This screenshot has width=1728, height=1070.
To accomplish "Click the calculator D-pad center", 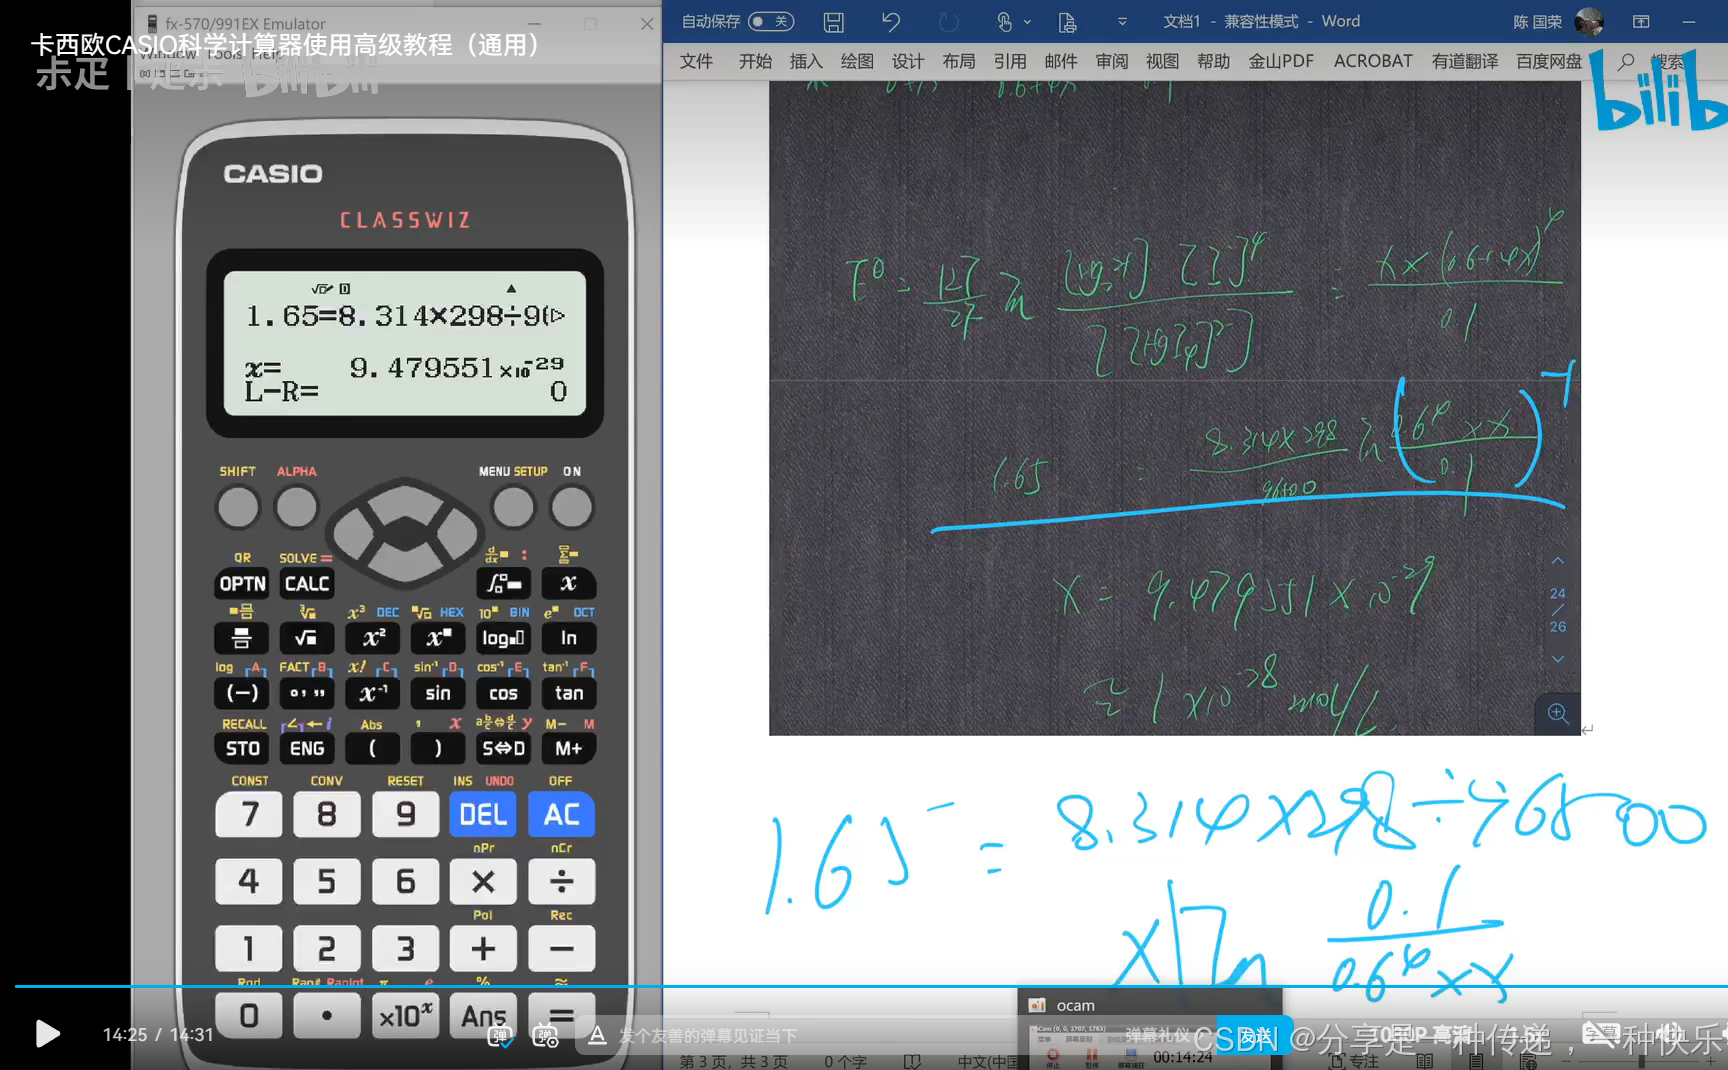I will click(405, 533).
